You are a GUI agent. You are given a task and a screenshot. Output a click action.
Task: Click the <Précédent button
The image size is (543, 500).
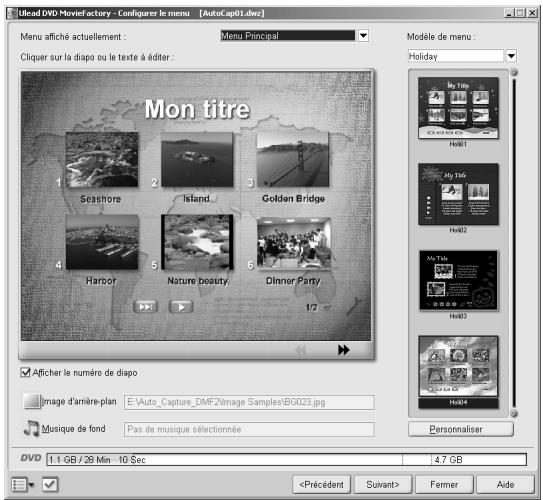click(x=321, y=484)
